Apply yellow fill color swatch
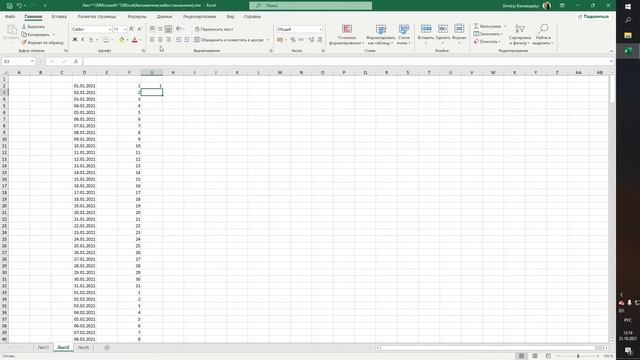This screenshot has height=360, width=640. (122, 40)
